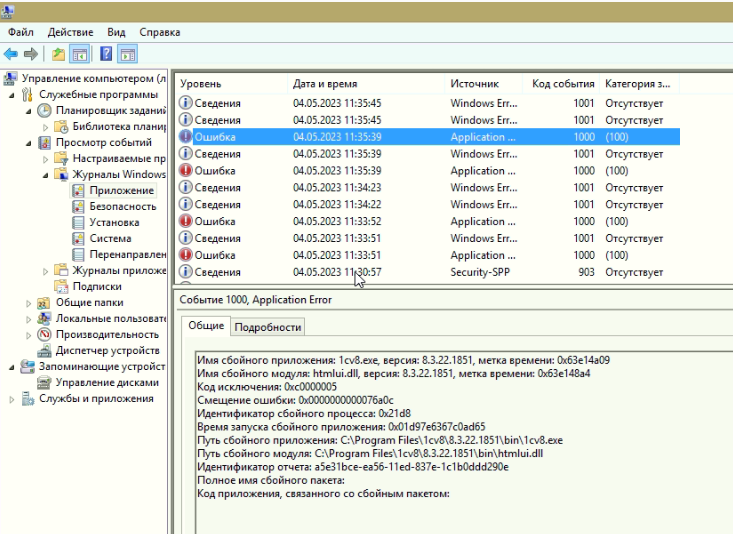Viewport: 733px width, 534px height.
Task: Open the Справка menu
Action: (159, 32)
